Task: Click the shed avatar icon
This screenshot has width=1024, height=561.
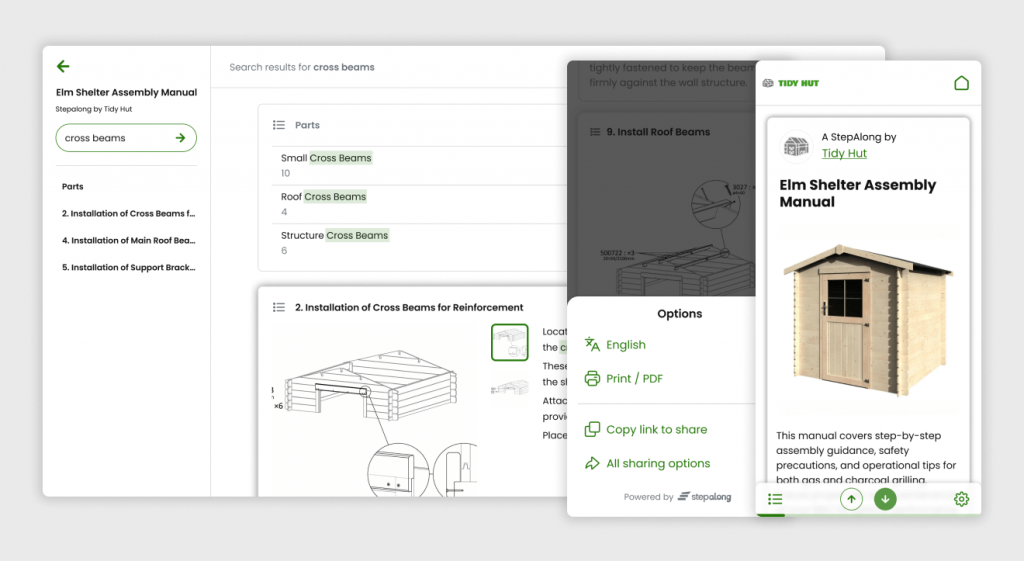Action: 796,145
